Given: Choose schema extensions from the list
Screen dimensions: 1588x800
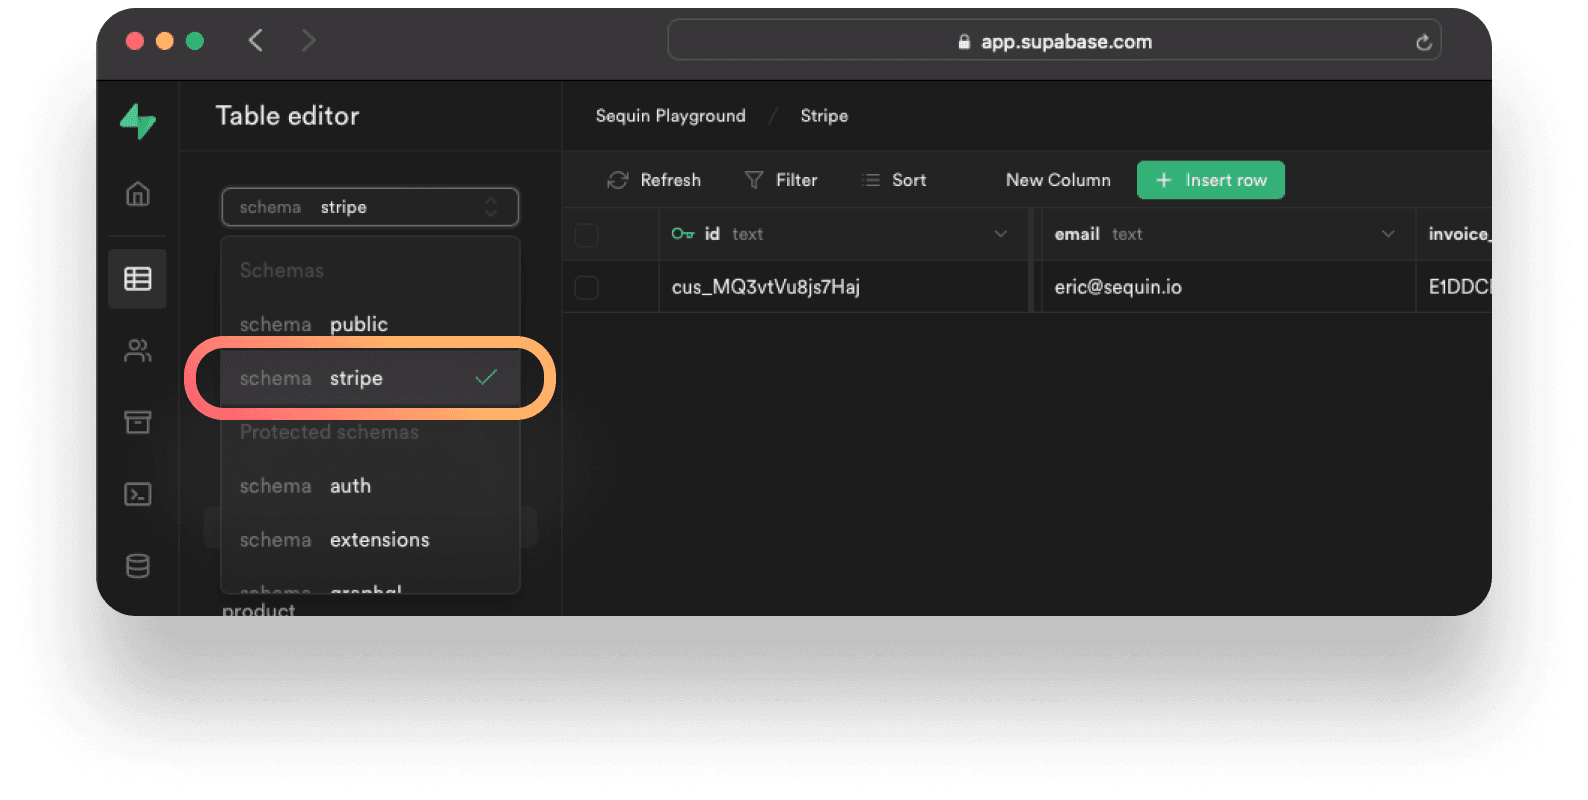Looking at the screenshot, I should click(370, 540).
